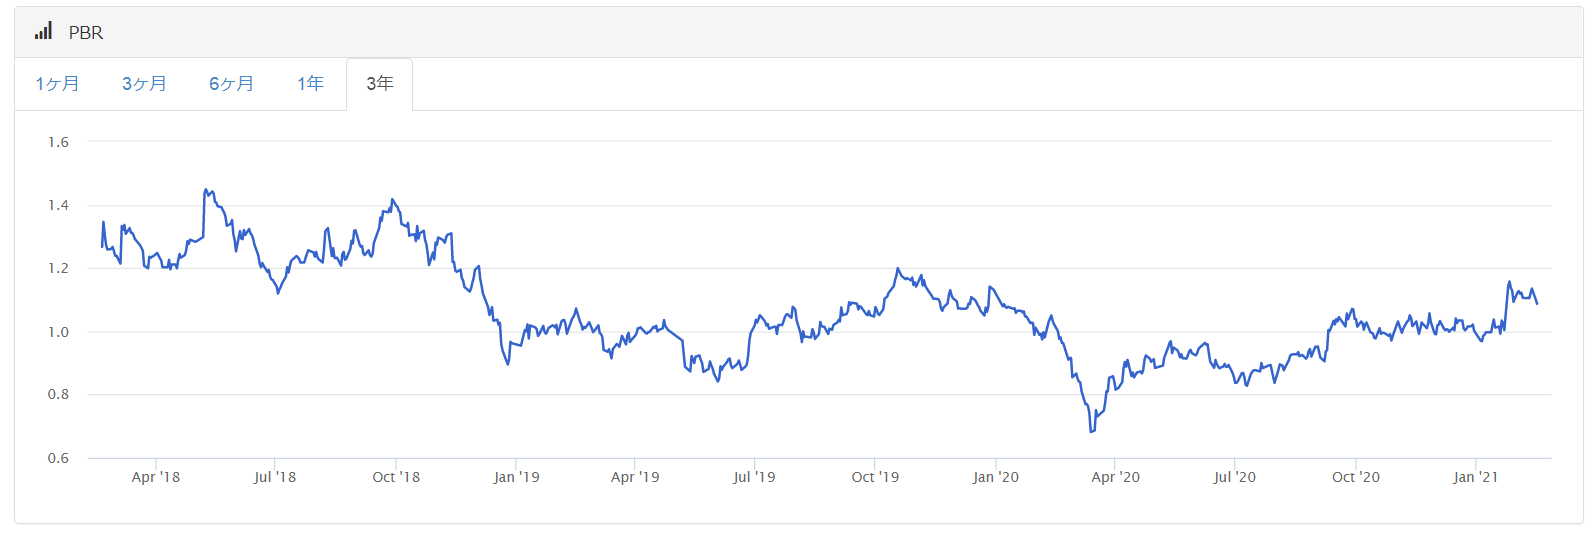Select the 3ヶ月 period tab

(144, 84)
